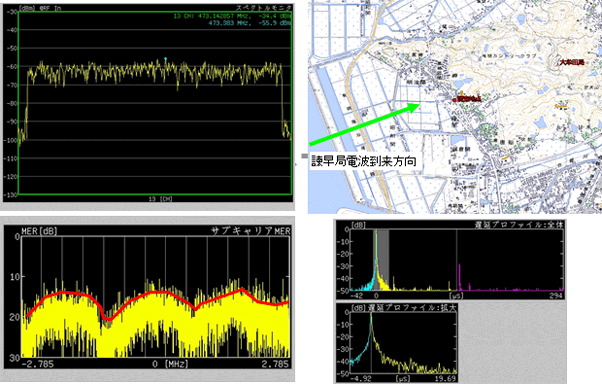The height and width of the screenshot is (384, 602).
Task: Open the 遅延プロファイル:全体 panel title
Action: 519,225
